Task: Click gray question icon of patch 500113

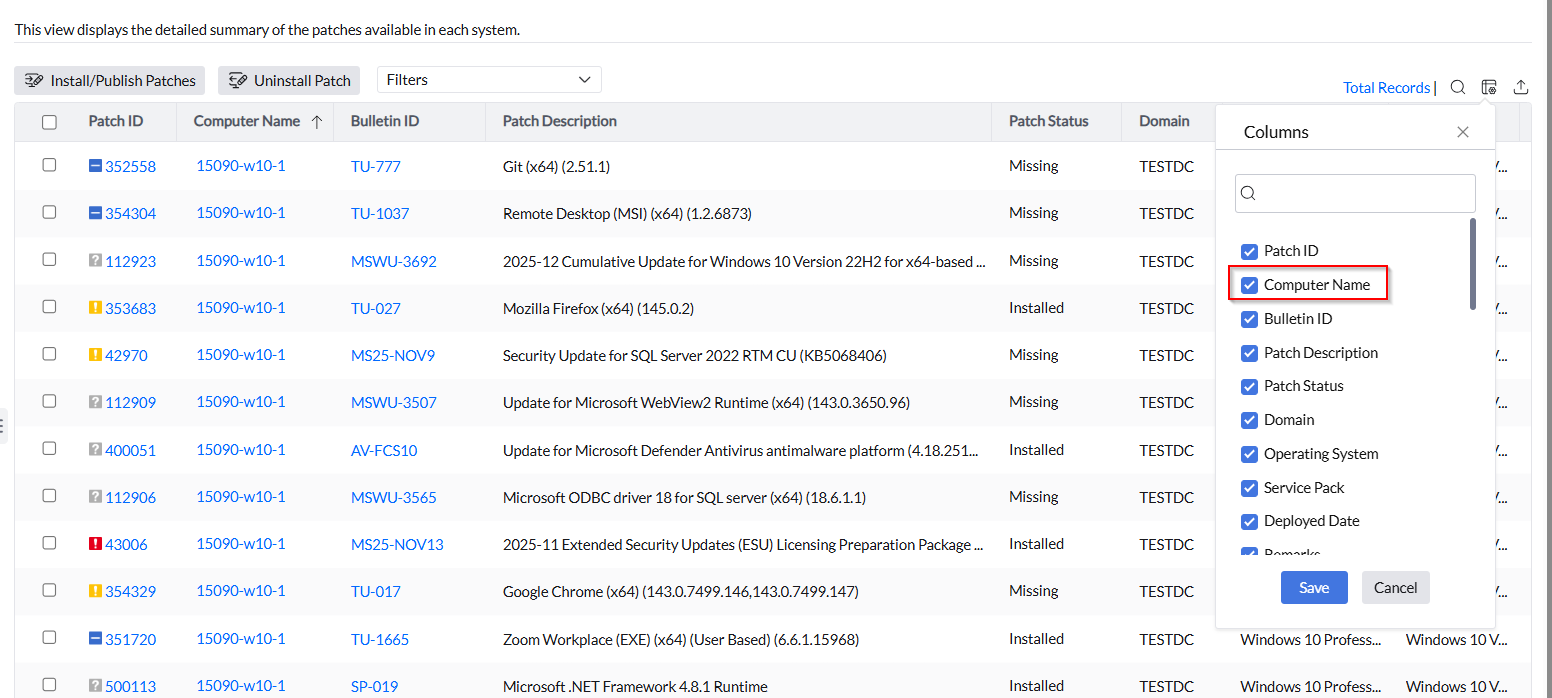Action: 96,685
